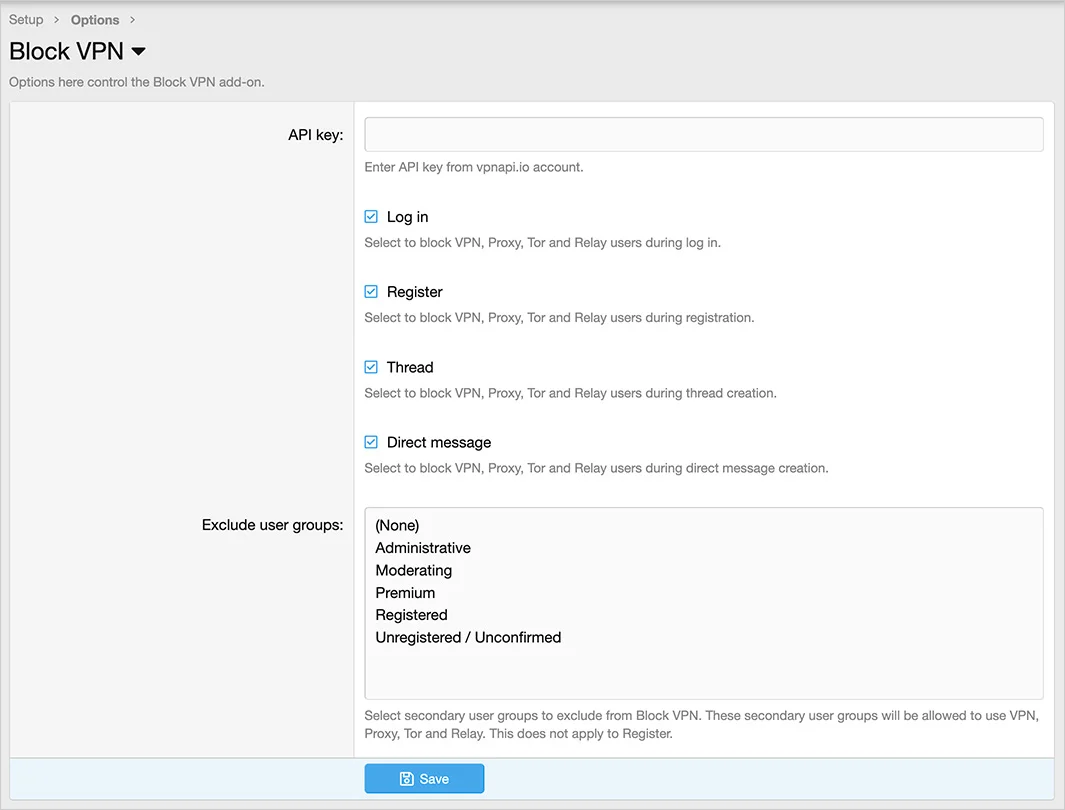Choose Moderating from the user groups list
This screenshot has height=810, width=1065.
pos(414,570)
